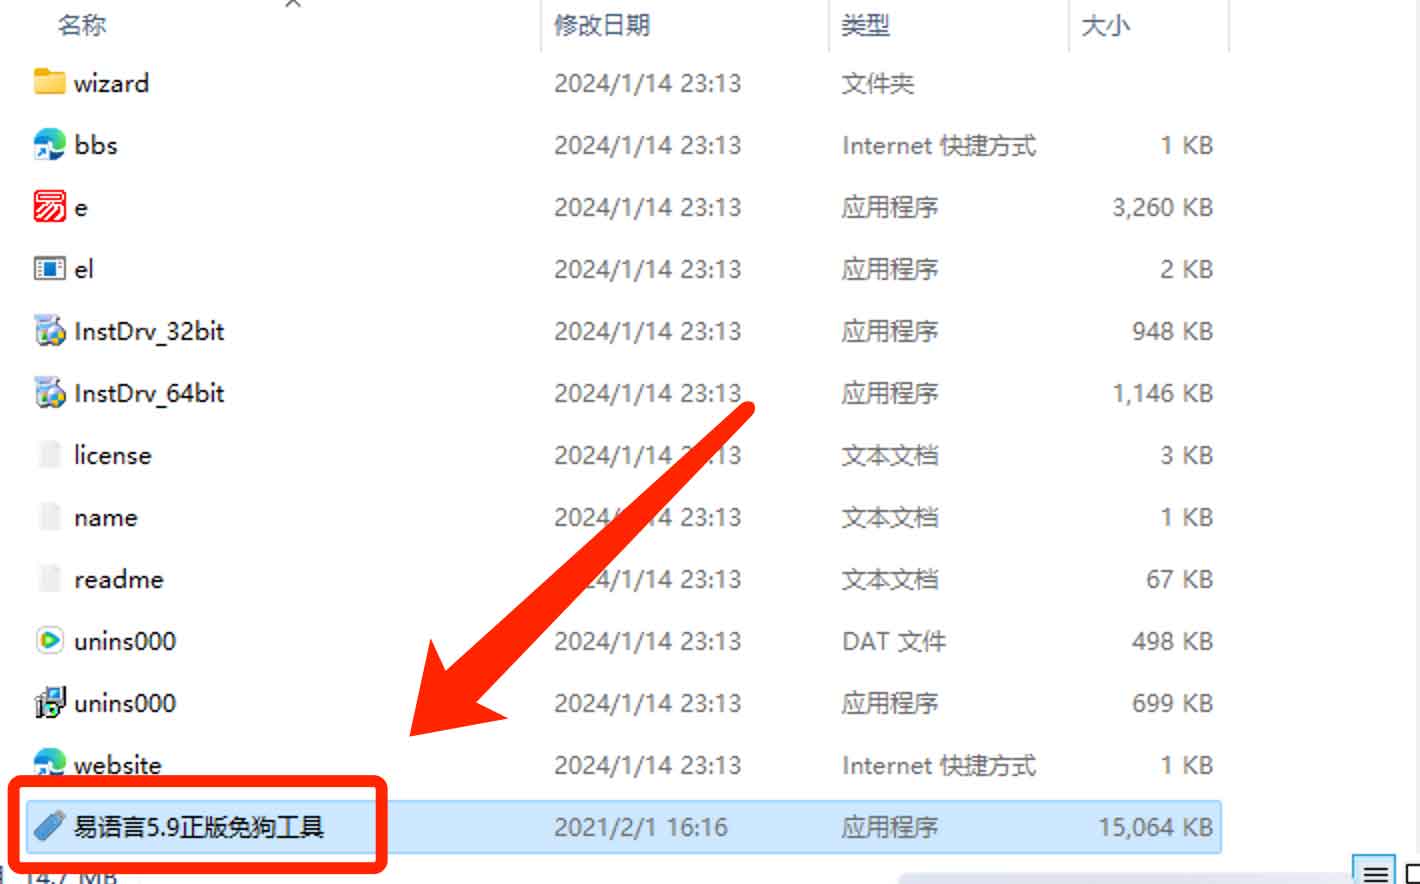Click the 应用程序 type of el row
The width and height of the screenshot is (1420, 884).
tap(890, 269)
